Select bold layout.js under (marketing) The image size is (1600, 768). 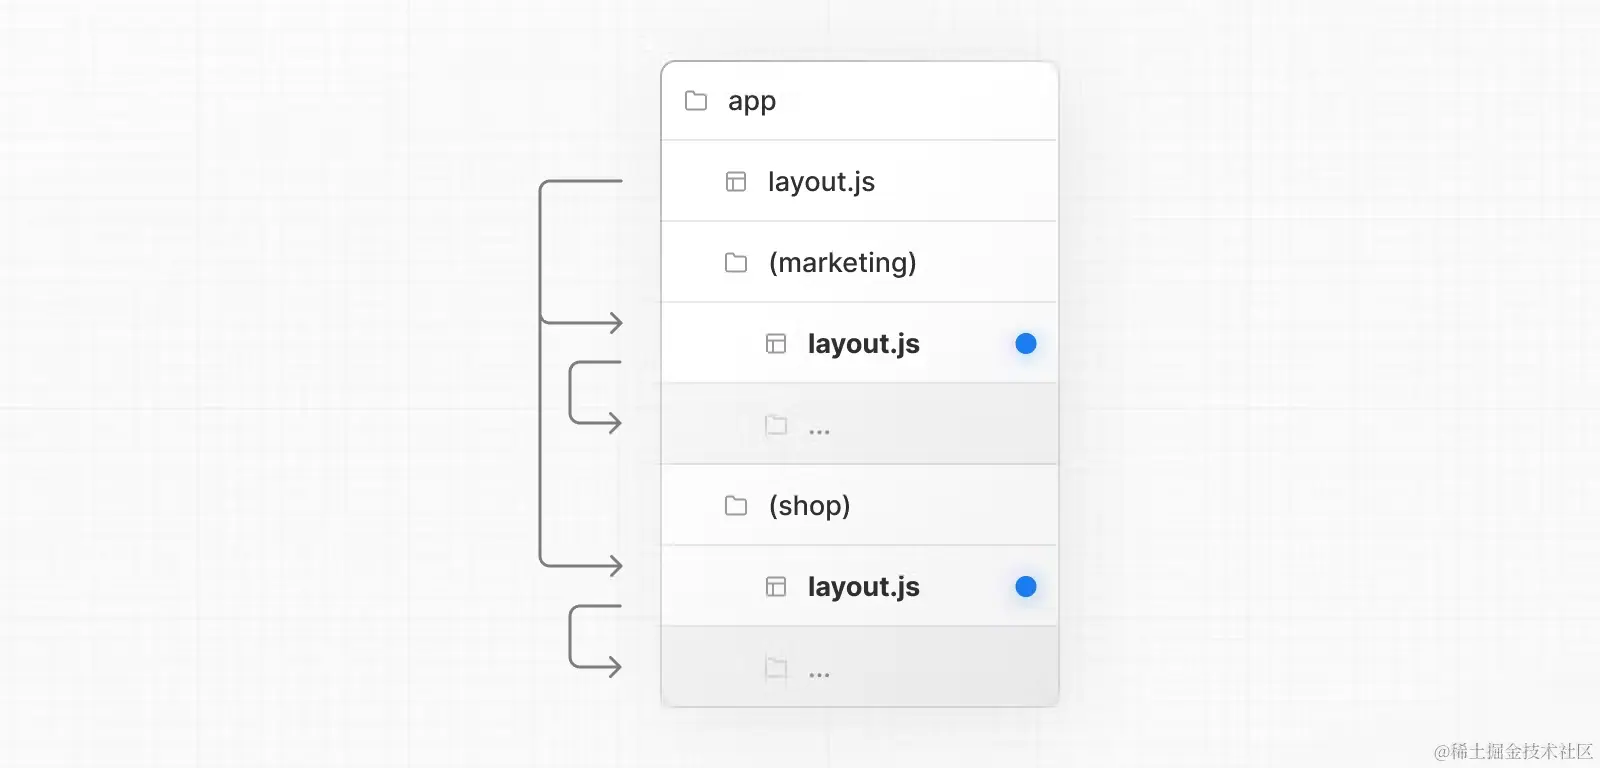(864, 344)
